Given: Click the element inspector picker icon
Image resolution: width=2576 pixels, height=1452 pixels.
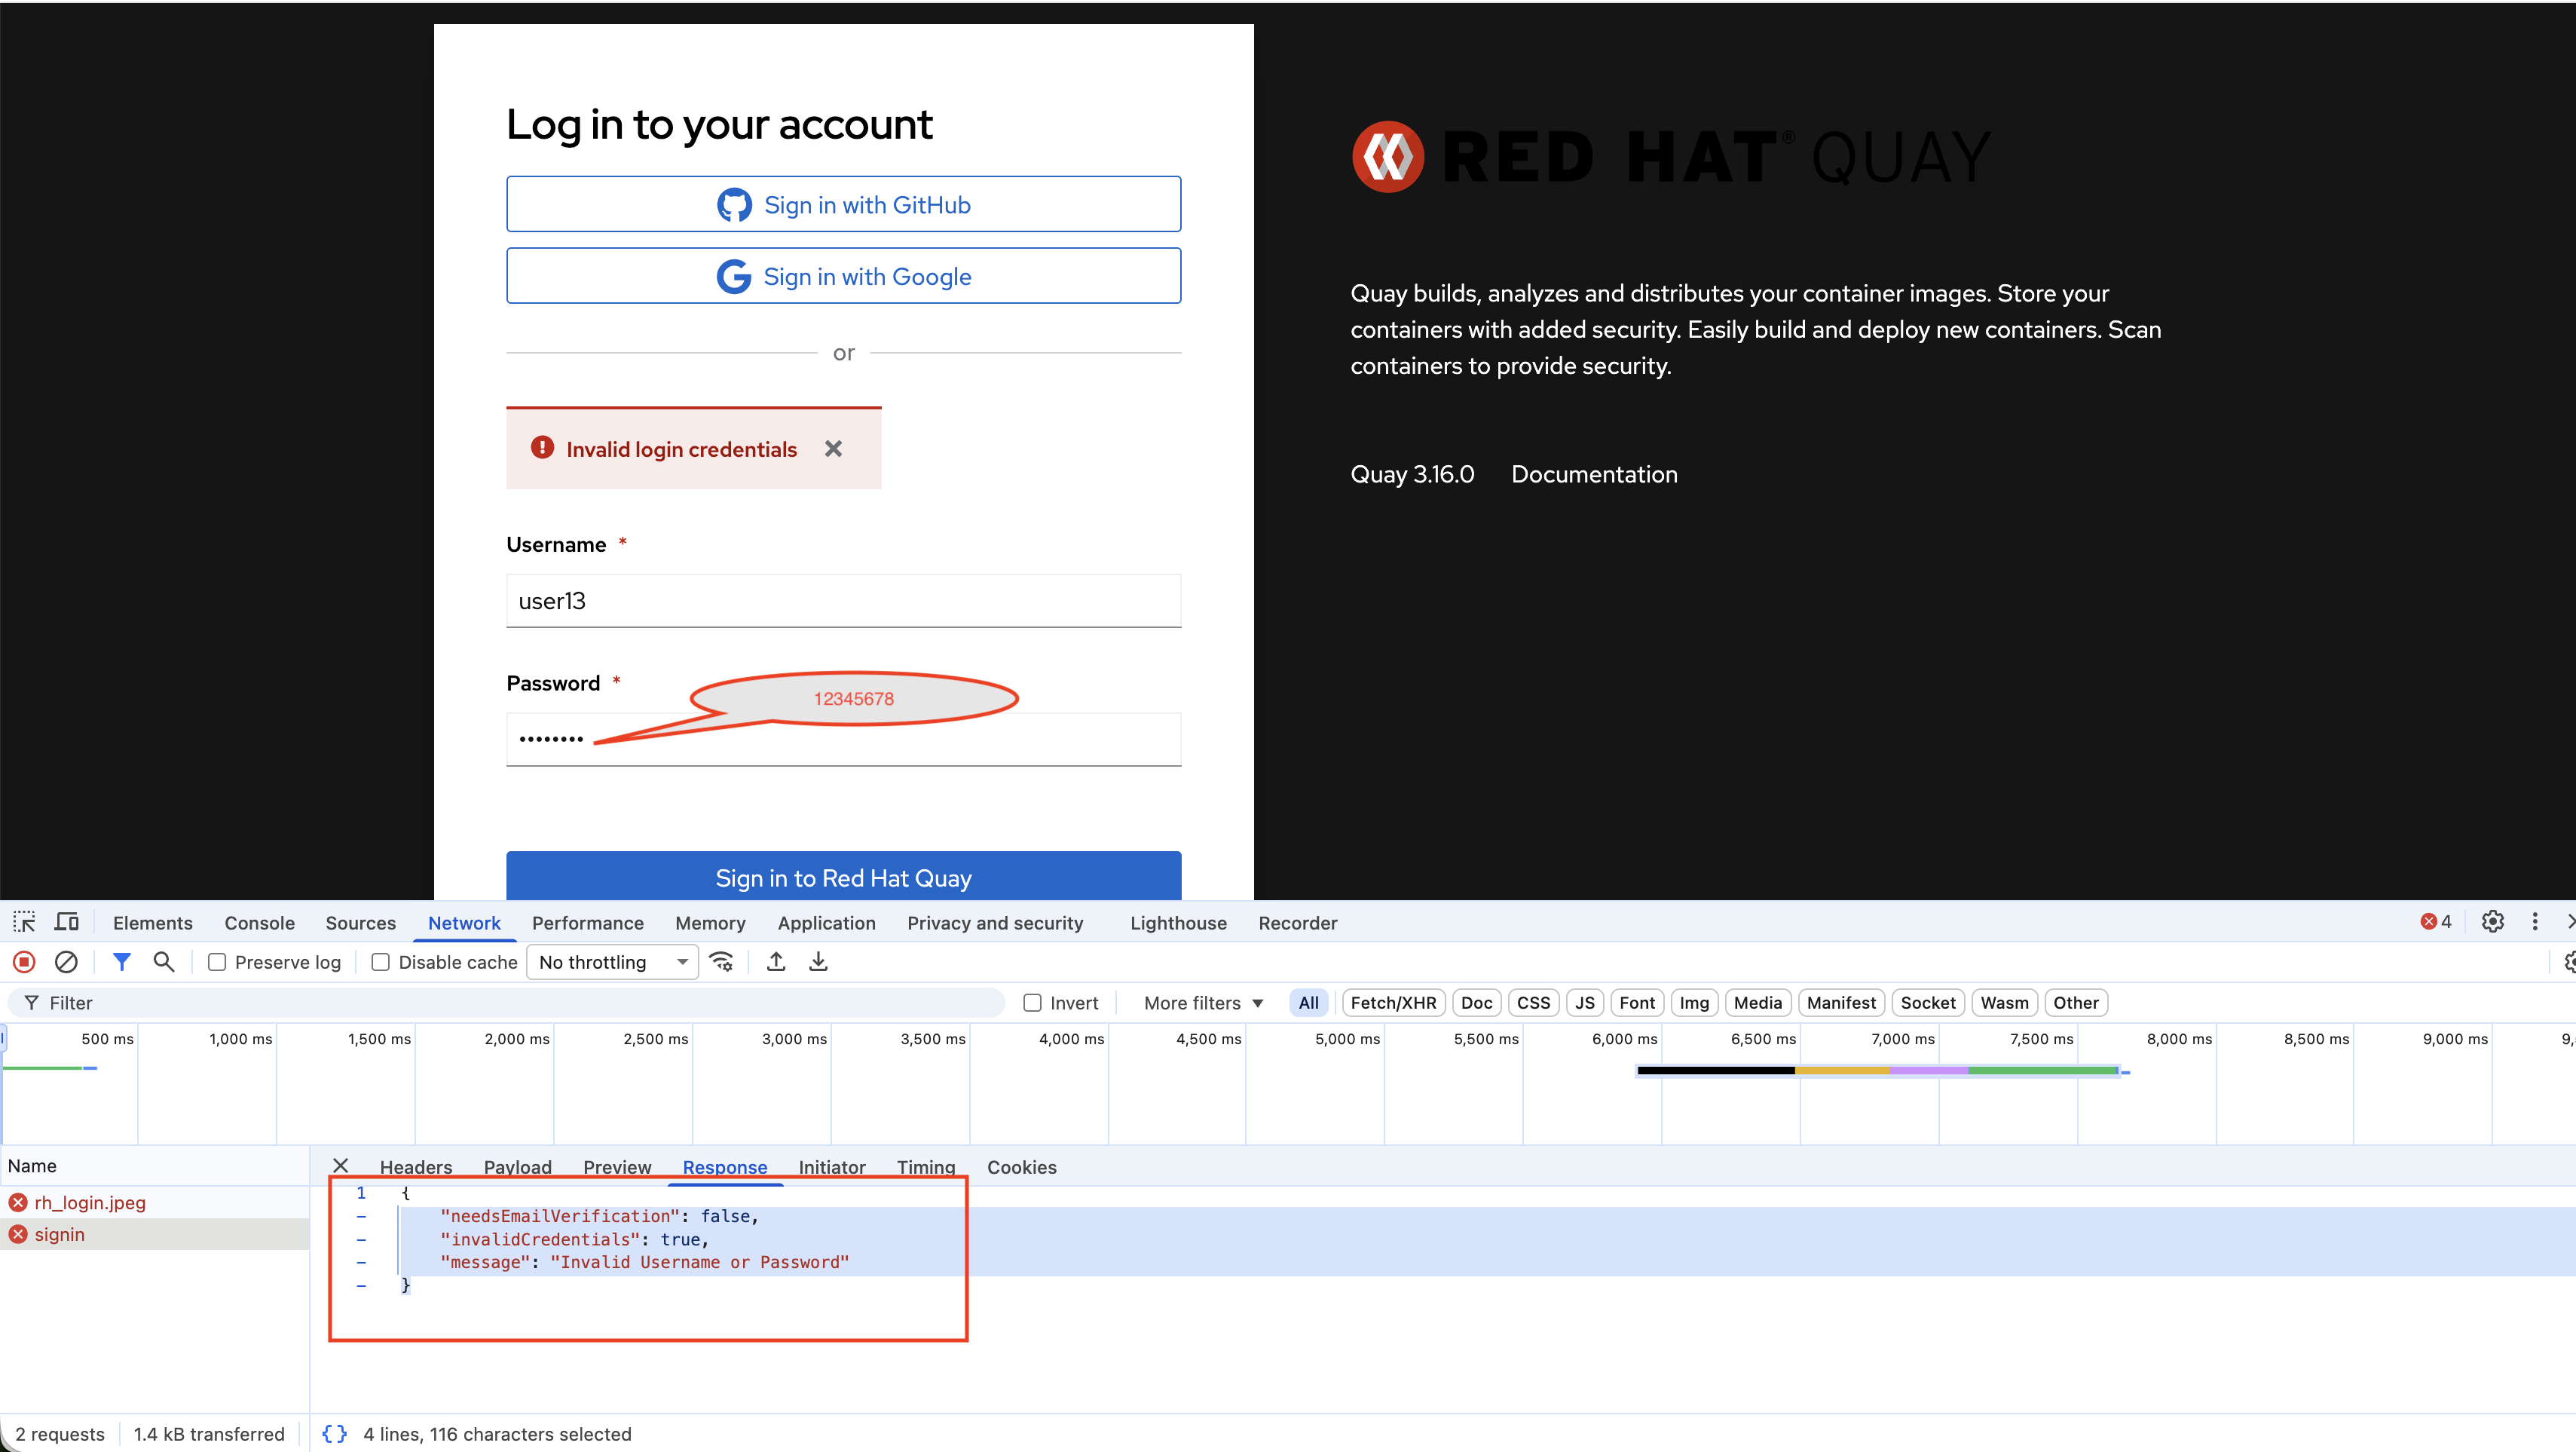Looking at the screenshot, I should pos(24,922).
